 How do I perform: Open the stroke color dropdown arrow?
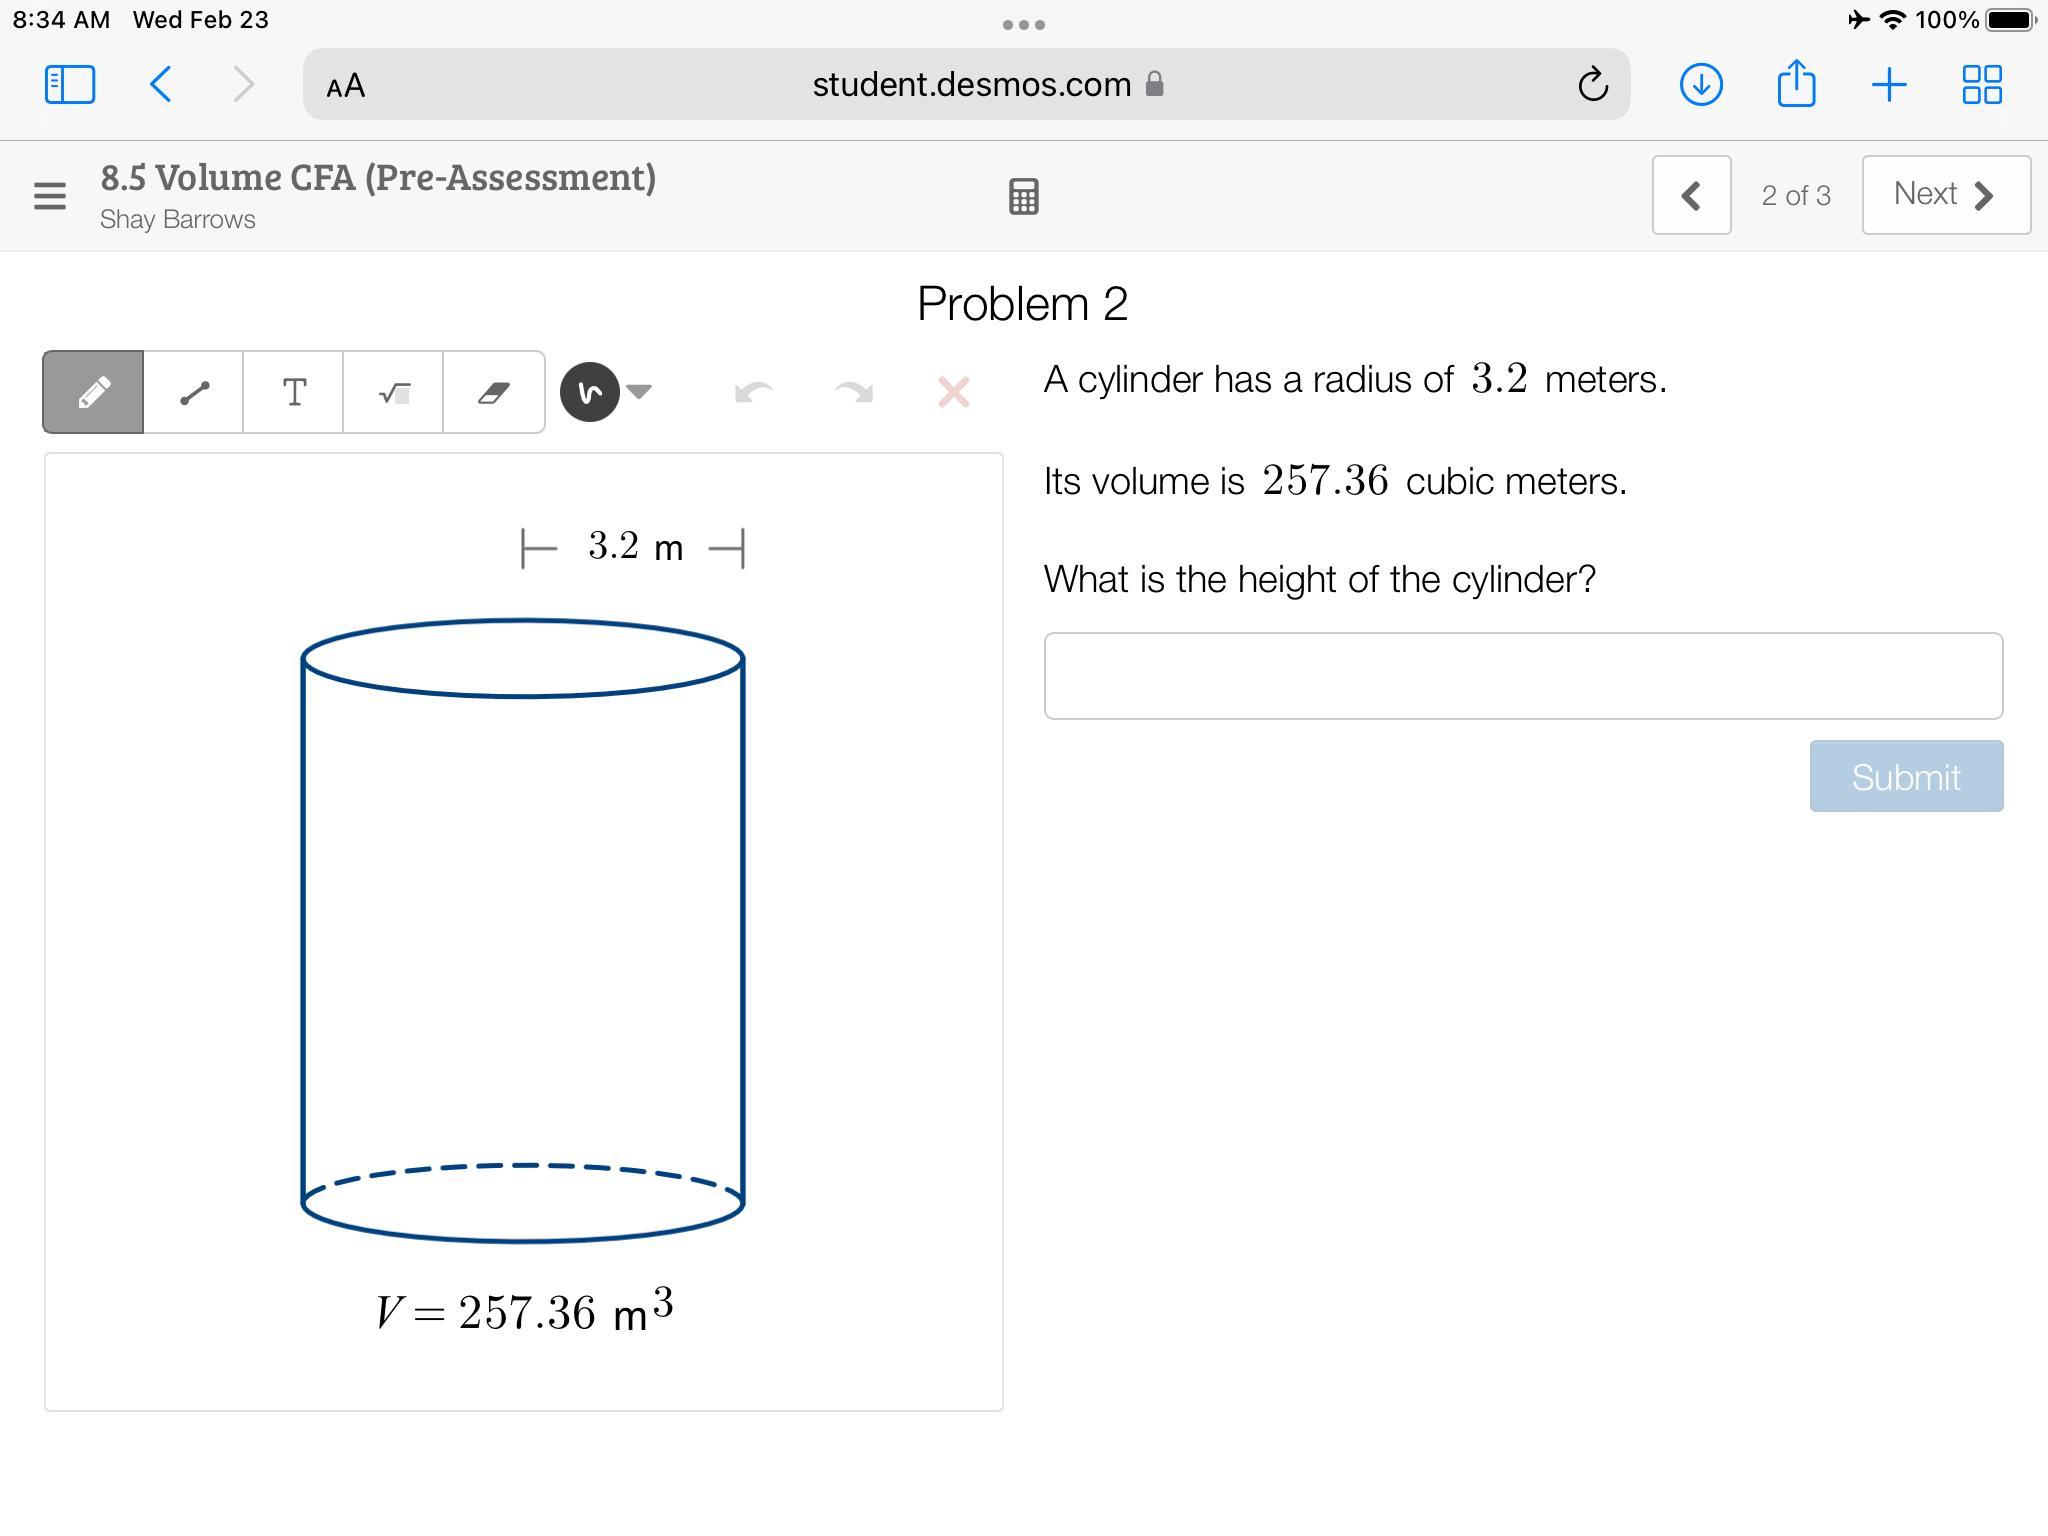(639, 391)
